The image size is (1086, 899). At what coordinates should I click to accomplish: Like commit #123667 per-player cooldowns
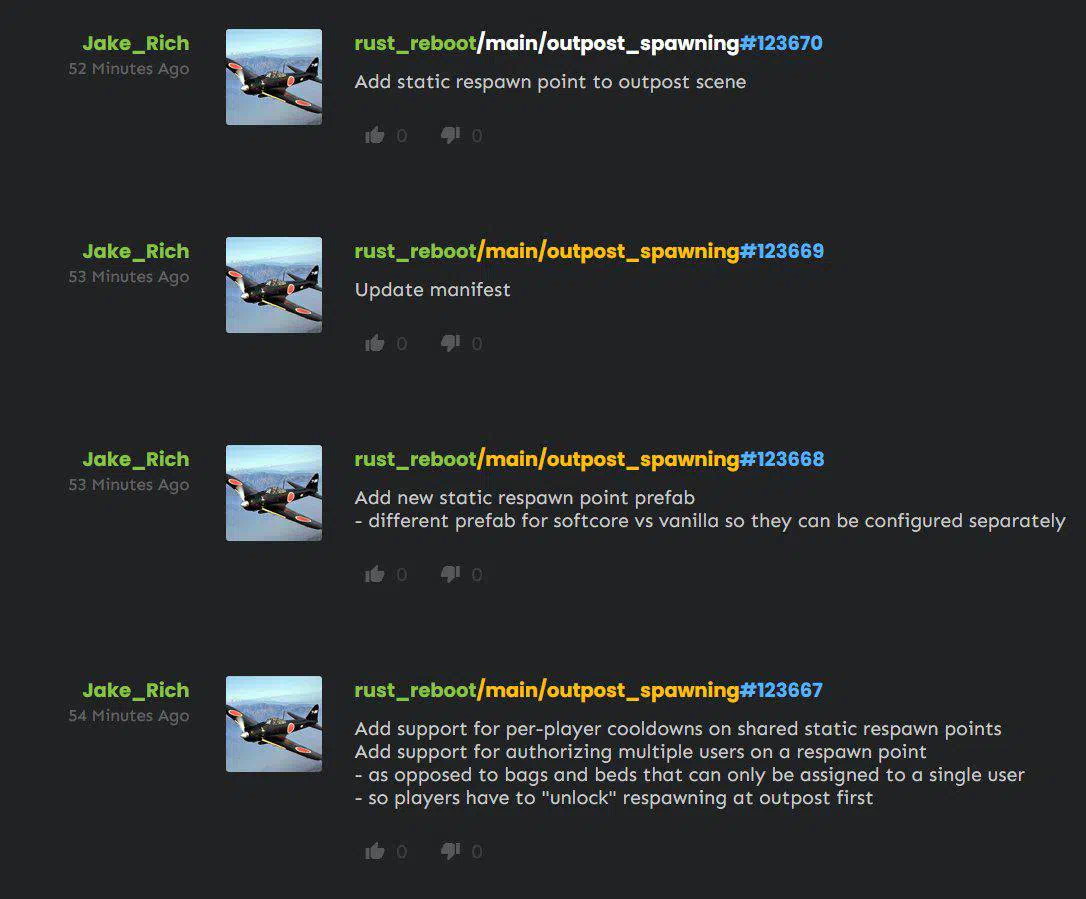[x=375, y=851]
